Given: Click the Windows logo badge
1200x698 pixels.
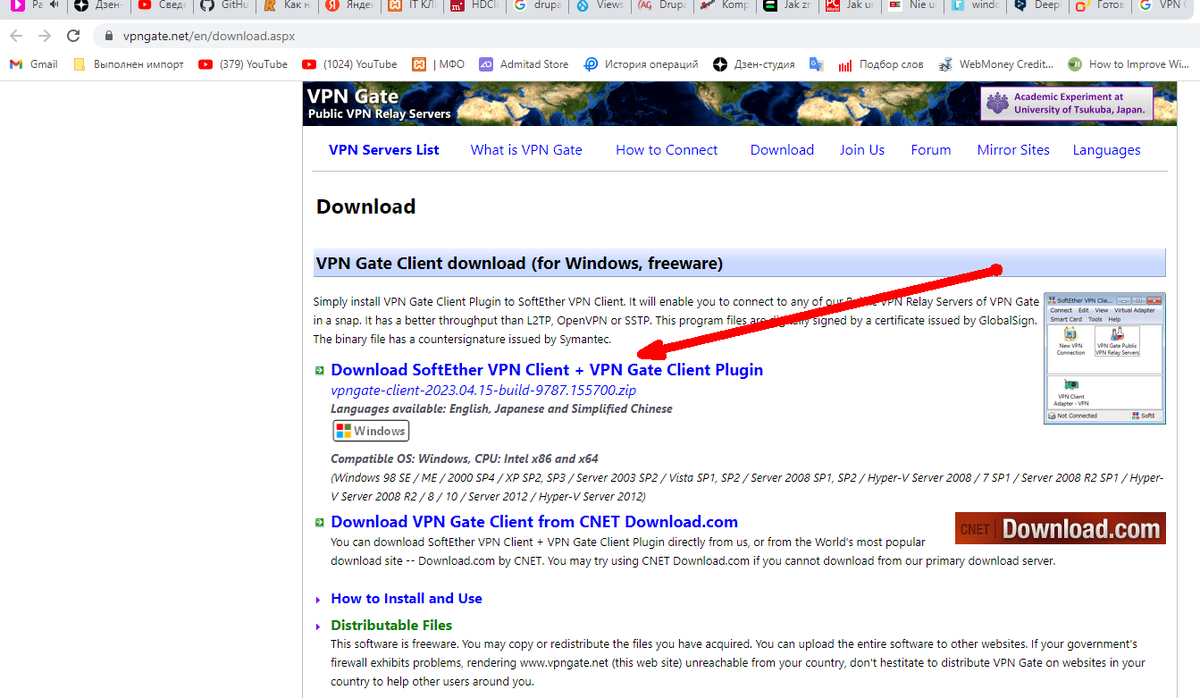Looking at the screenshot, I should (x=371, y=431).
